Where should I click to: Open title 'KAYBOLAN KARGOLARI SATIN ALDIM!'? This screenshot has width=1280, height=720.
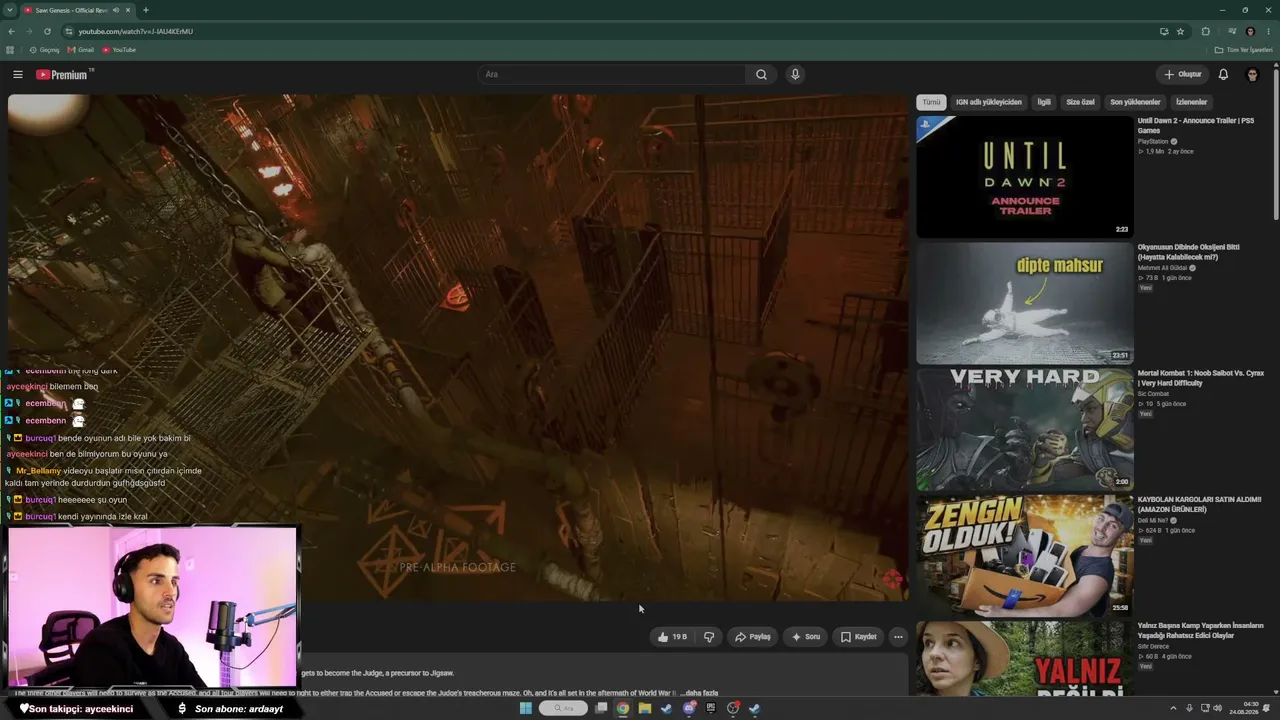[1200, 504]
